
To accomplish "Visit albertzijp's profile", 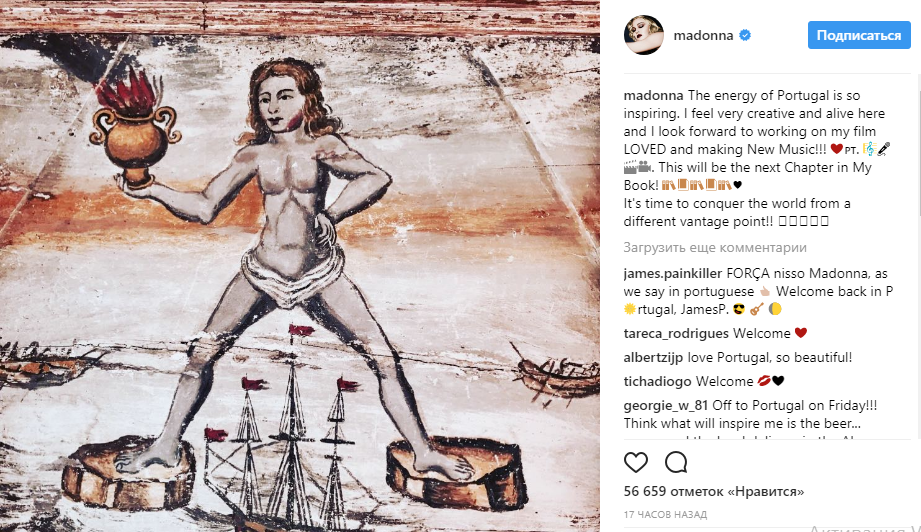I will pos(653,358).
